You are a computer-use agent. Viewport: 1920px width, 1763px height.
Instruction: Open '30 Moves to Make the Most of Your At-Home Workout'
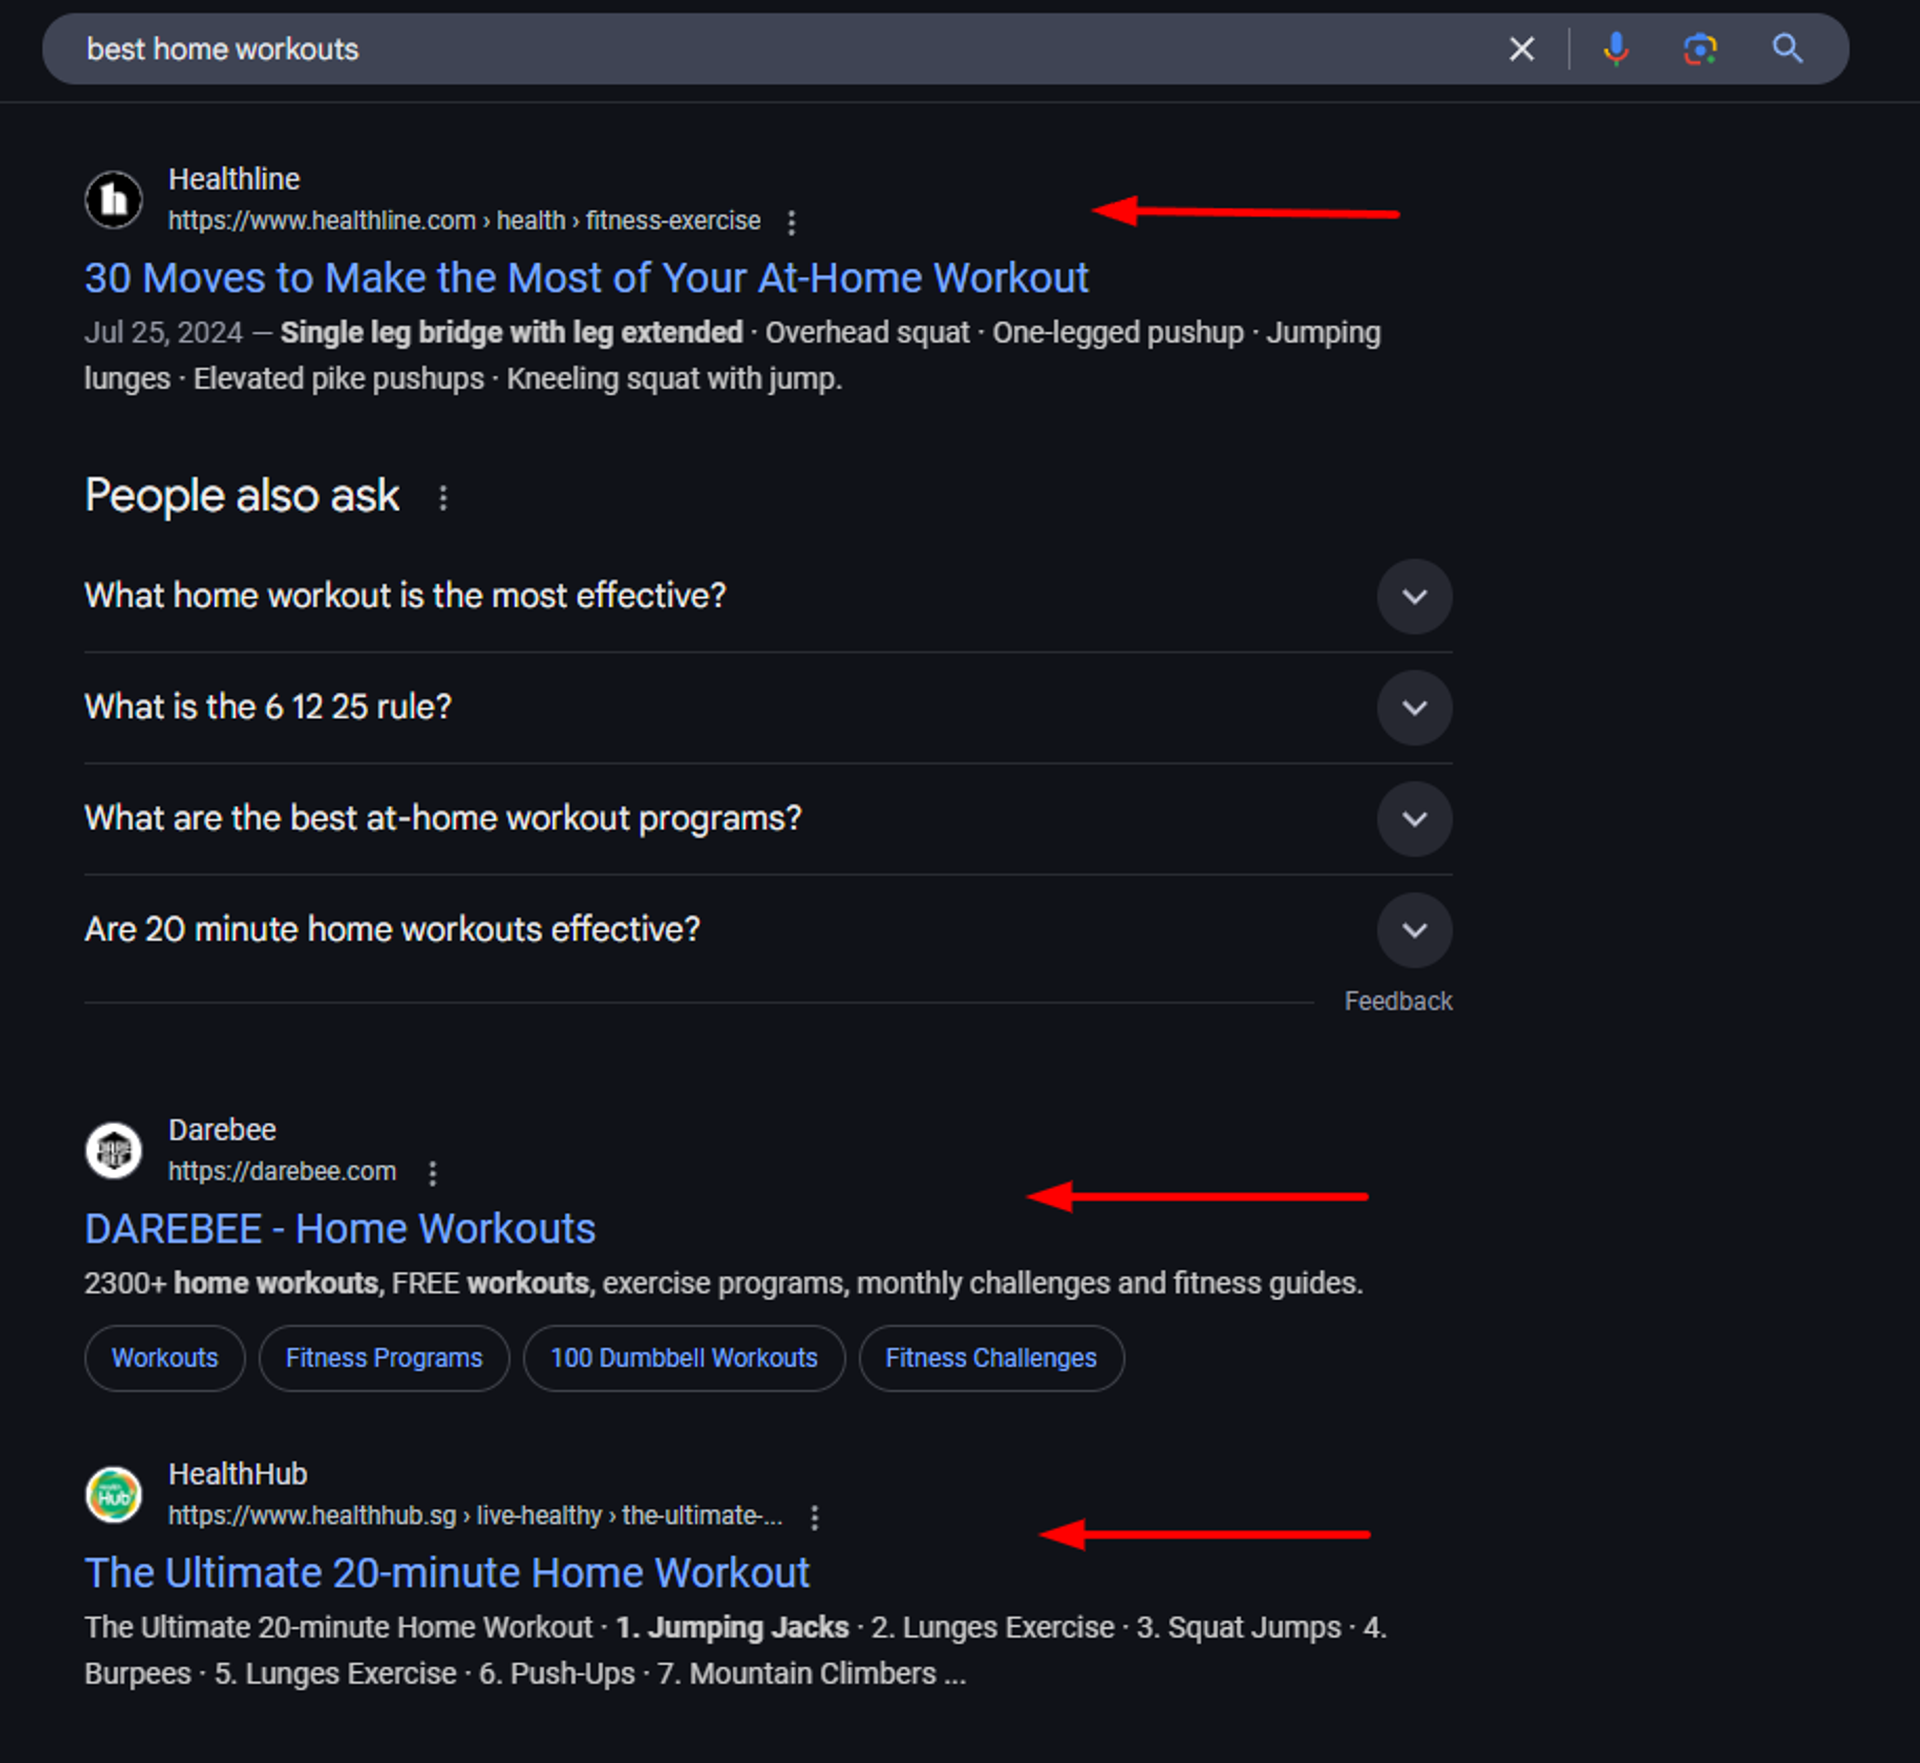tap(586, 278)
